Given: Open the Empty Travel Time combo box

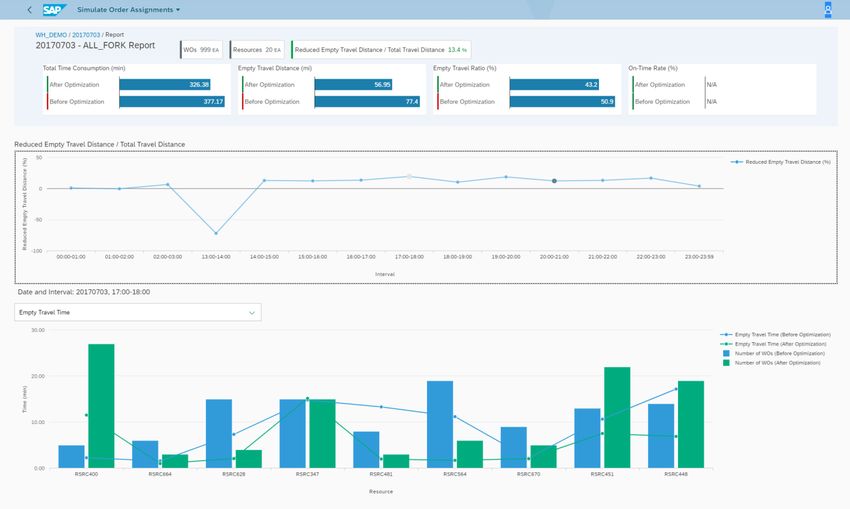Looking at the screenshot, I should click(137, 312).
